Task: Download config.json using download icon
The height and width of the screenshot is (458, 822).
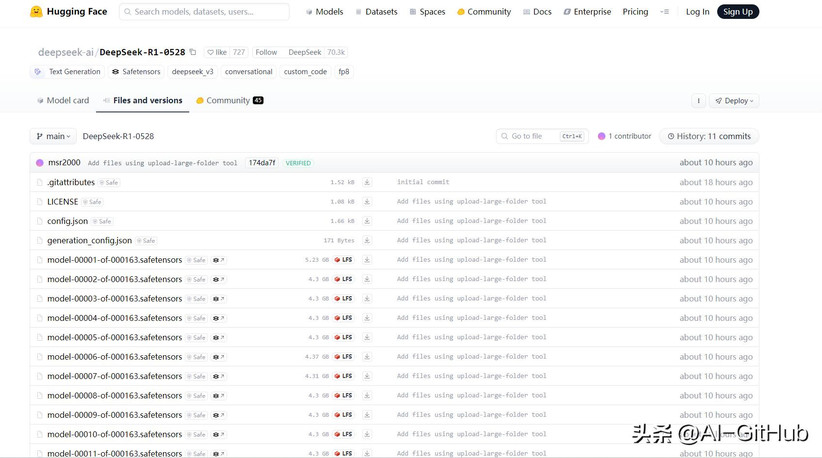Action: pyautogui.click(x=367, y=221)
